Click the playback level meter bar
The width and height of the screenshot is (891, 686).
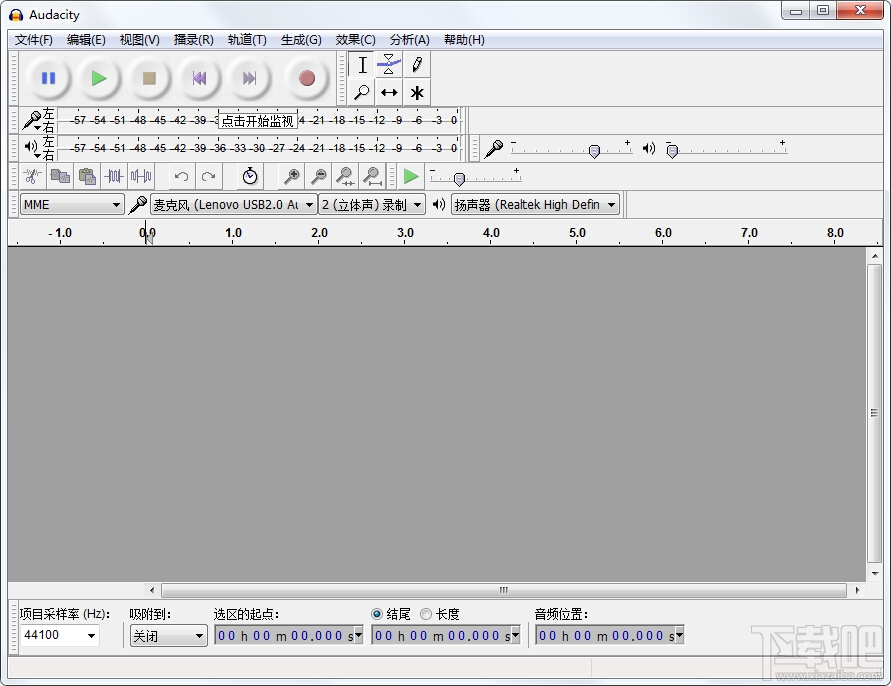click(259, 148)
